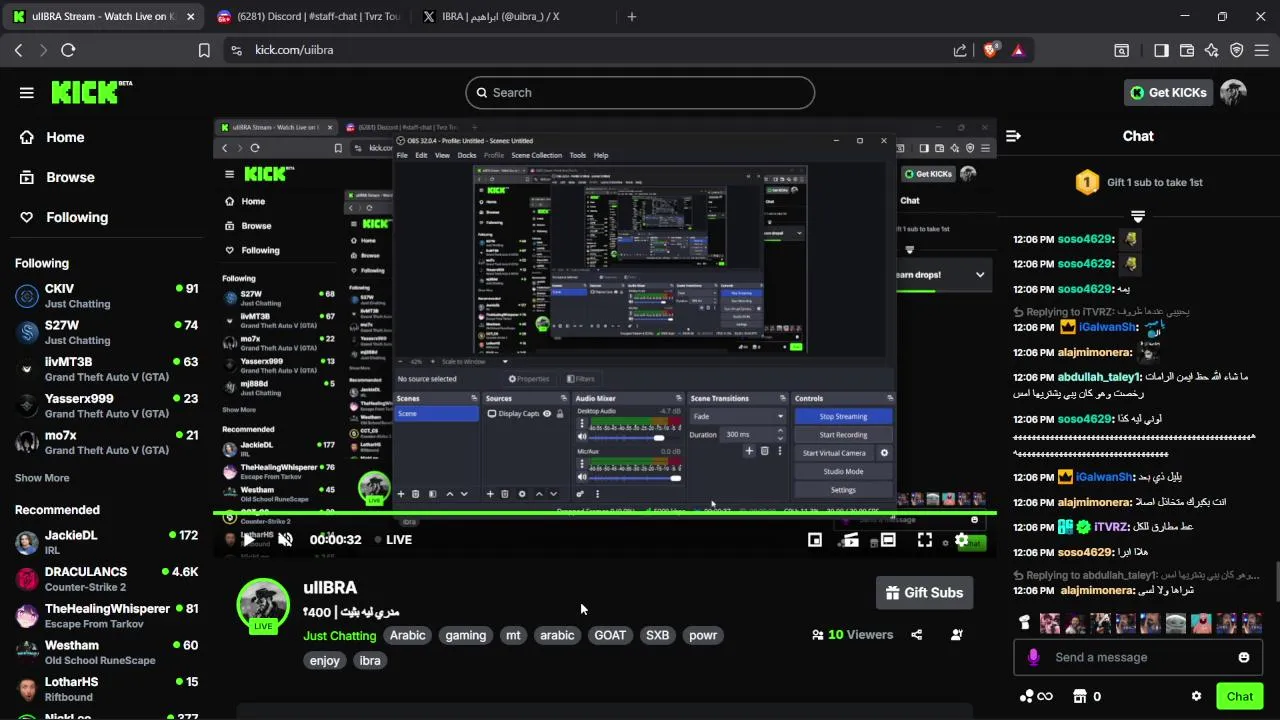Click the KICK beta logo
This screenshot has width=1280, height=720.
click(92, 91)
